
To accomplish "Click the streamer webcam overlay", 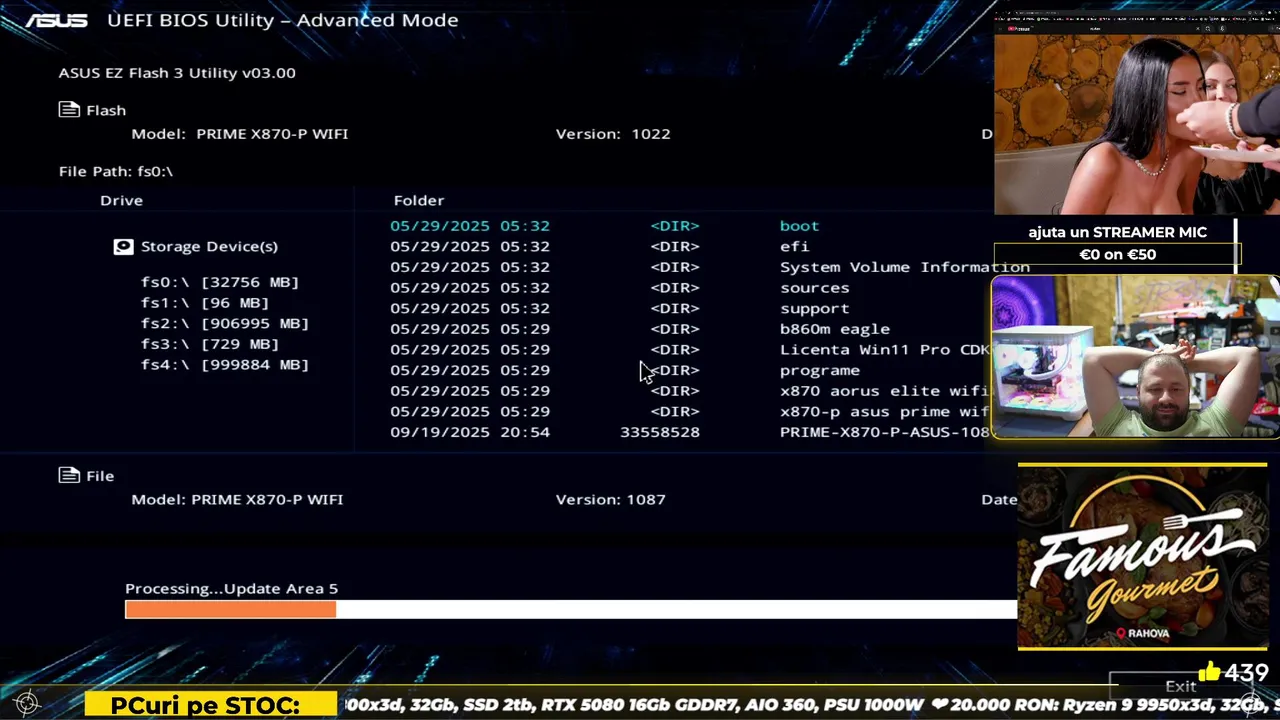I will [x=1136, y=357].
